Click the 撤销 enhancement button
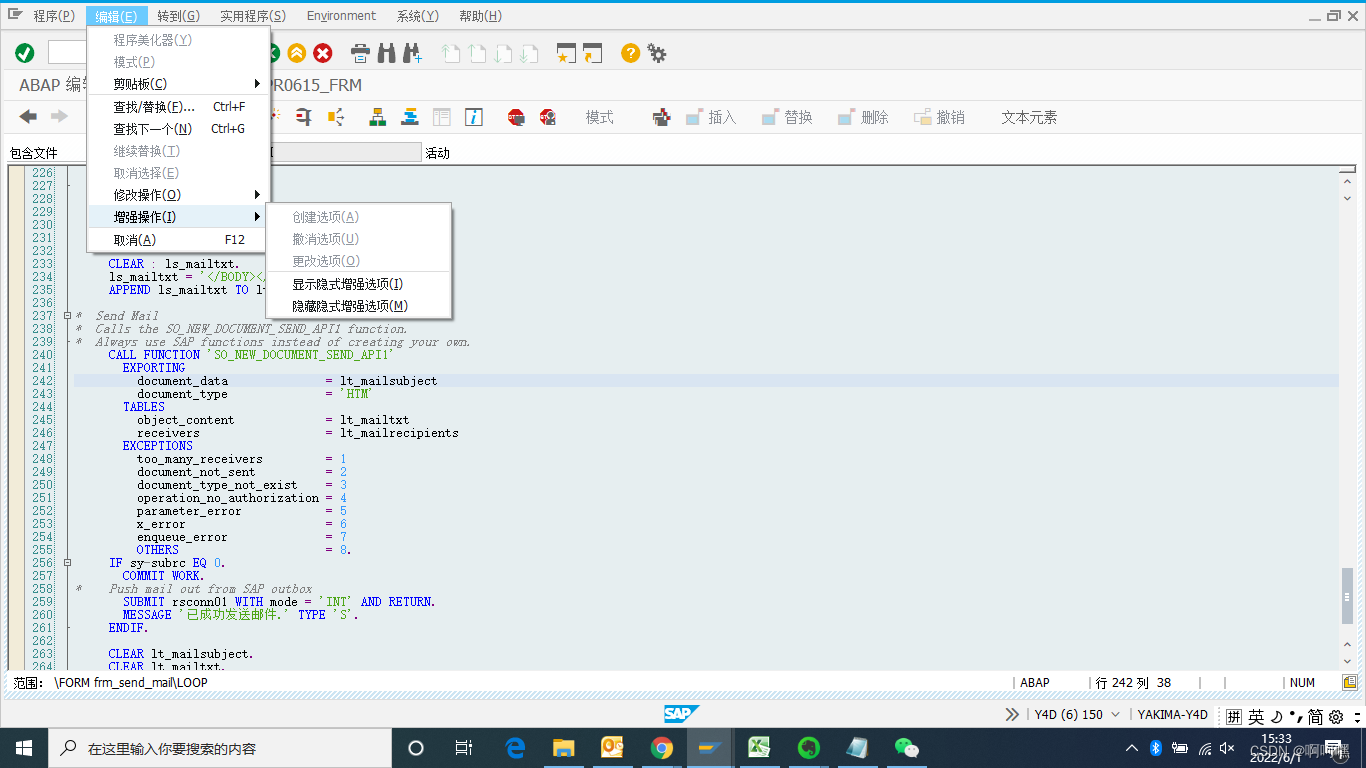The image size is (1366, 768). [939, 117]
